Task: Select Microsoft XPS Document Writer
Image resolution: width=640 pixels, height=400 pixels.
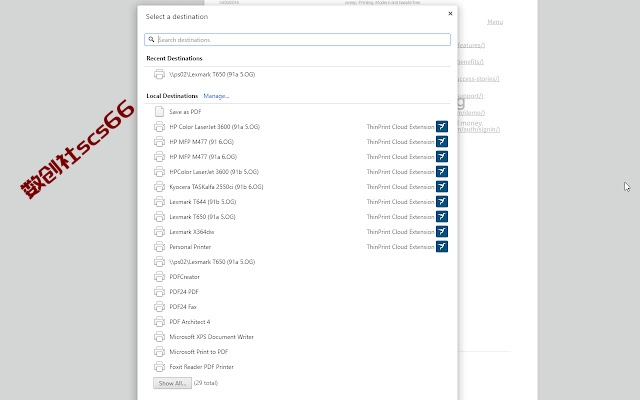Action: click(x=297, y=337)
